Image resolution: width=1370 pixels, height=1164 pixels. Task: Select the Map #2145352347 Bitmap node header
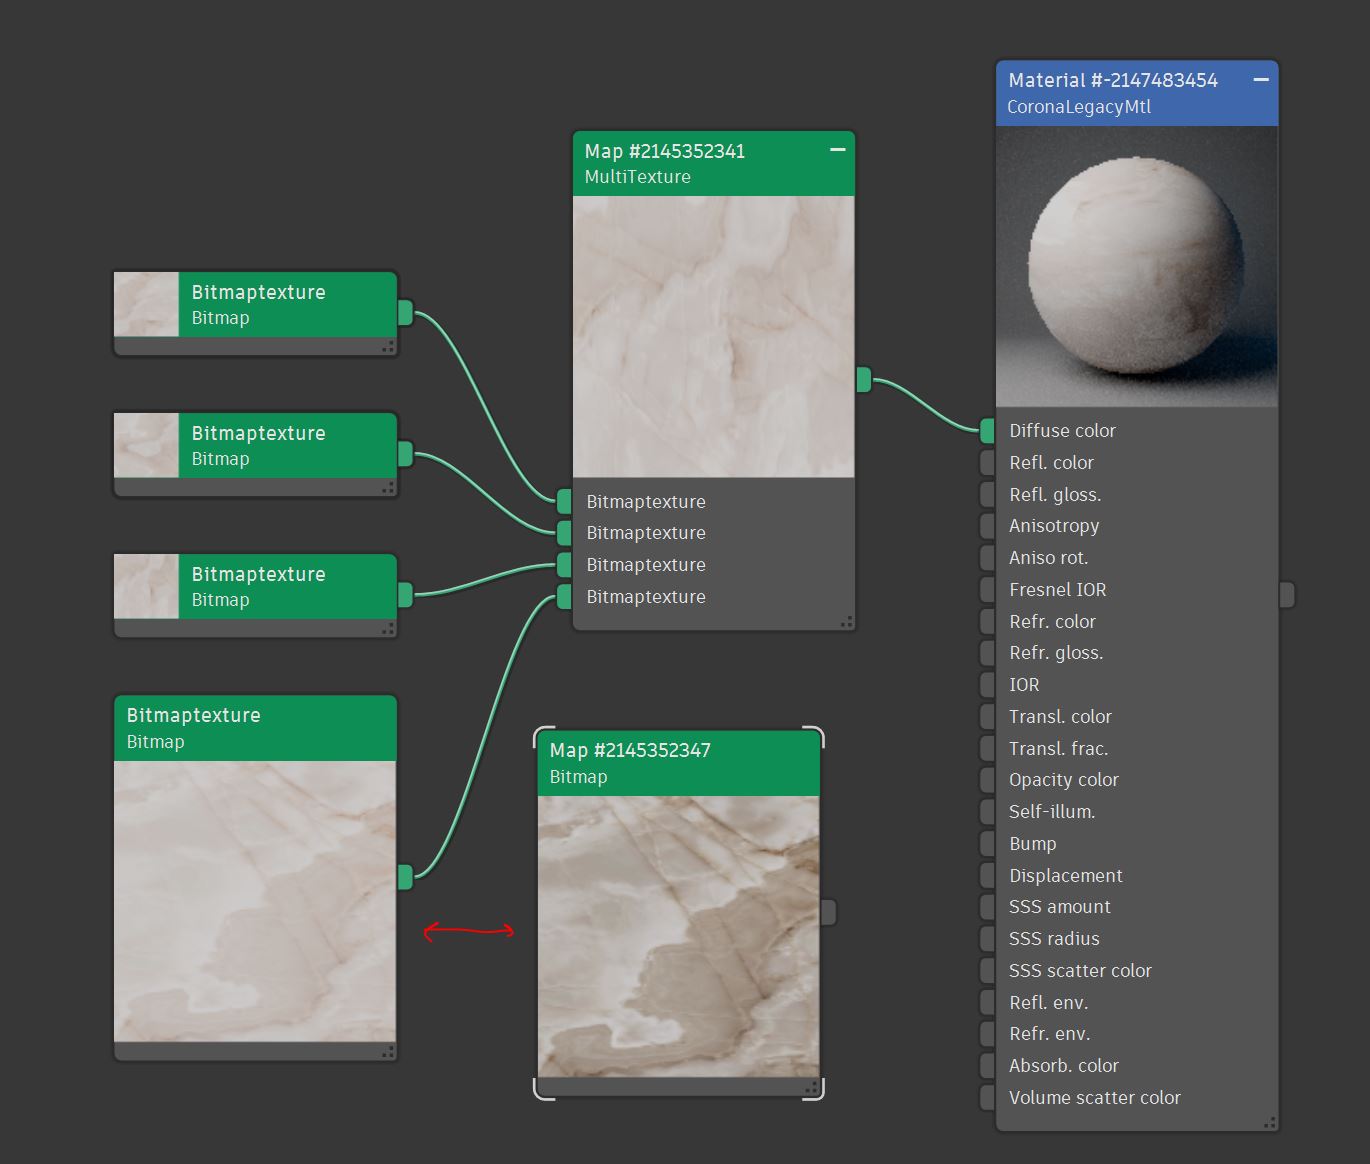click(x=678, y=763)
